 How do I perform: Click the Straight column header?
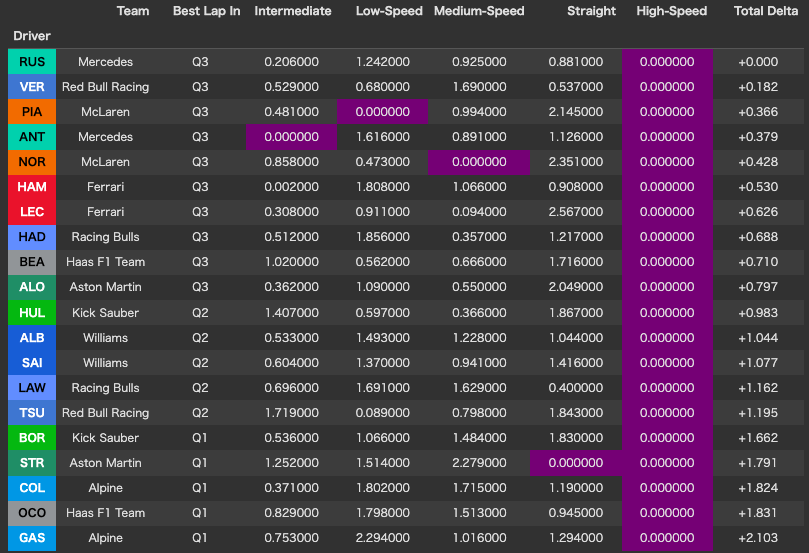click(591, 11)
